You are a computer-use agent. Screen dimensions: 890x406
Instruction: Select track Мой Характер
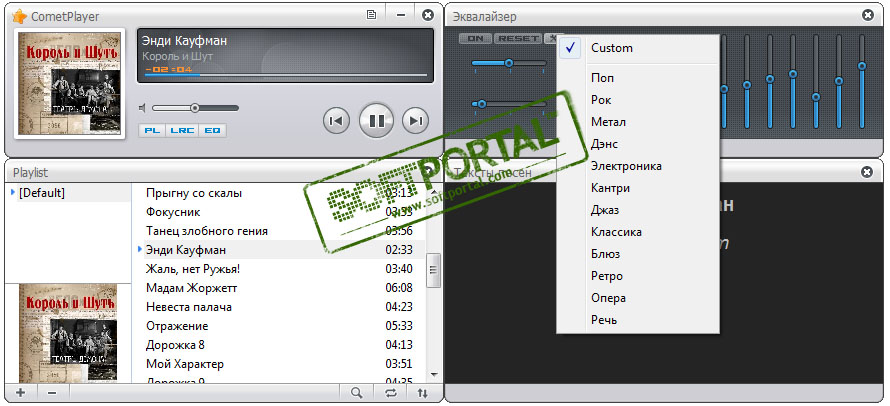click(x=279, y=364)
